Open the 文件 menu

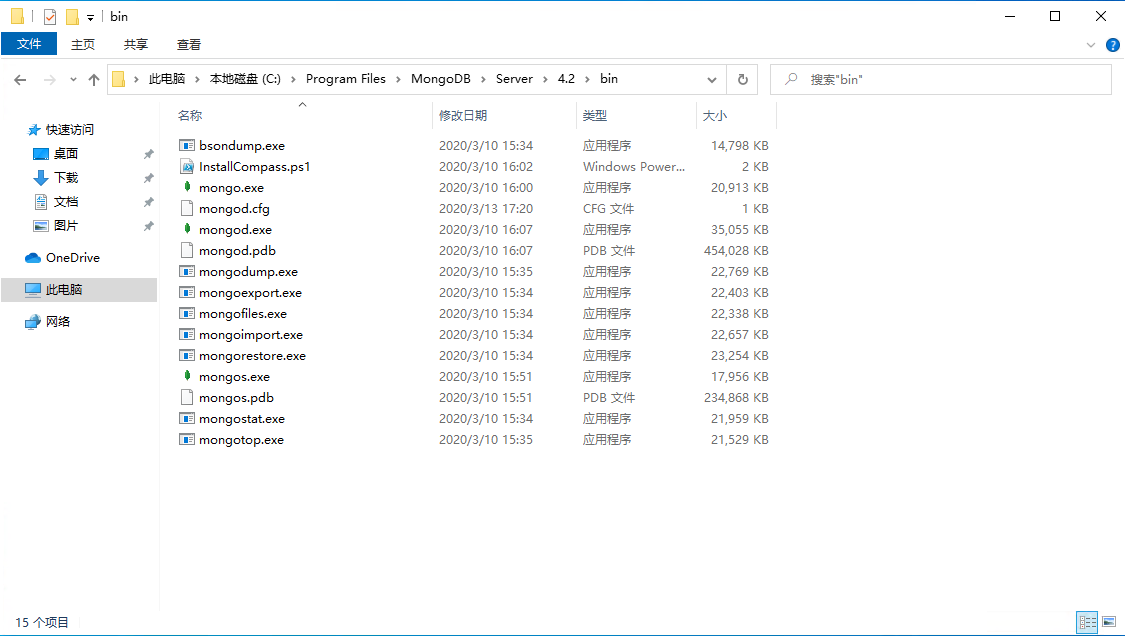pos(29,45)
